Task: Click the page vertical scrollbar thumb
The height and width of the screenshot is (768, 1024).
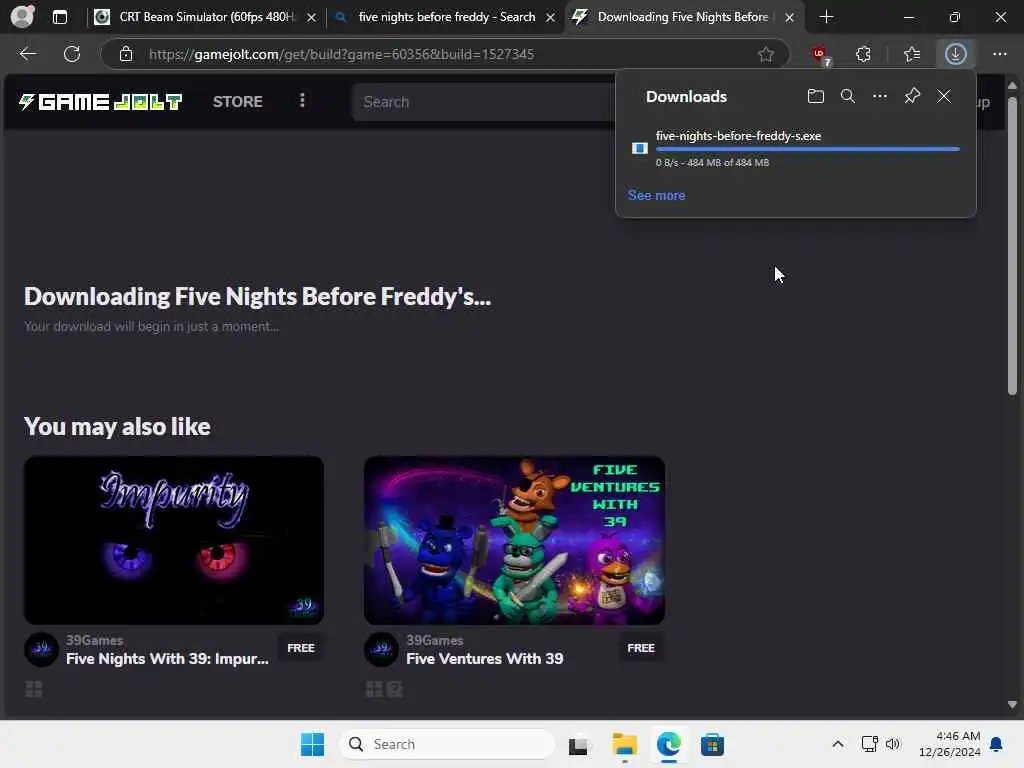Action: pyautogui.click(x=1012, y=246)
